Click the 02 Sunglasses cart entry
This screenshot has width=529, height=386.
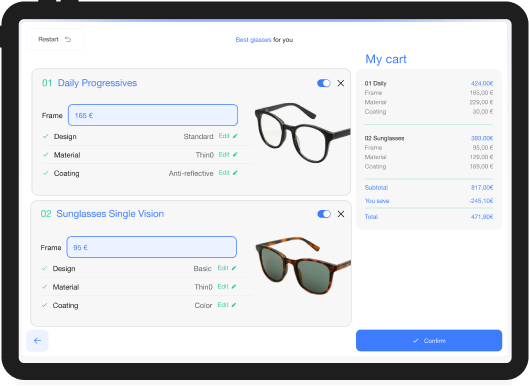384,138
